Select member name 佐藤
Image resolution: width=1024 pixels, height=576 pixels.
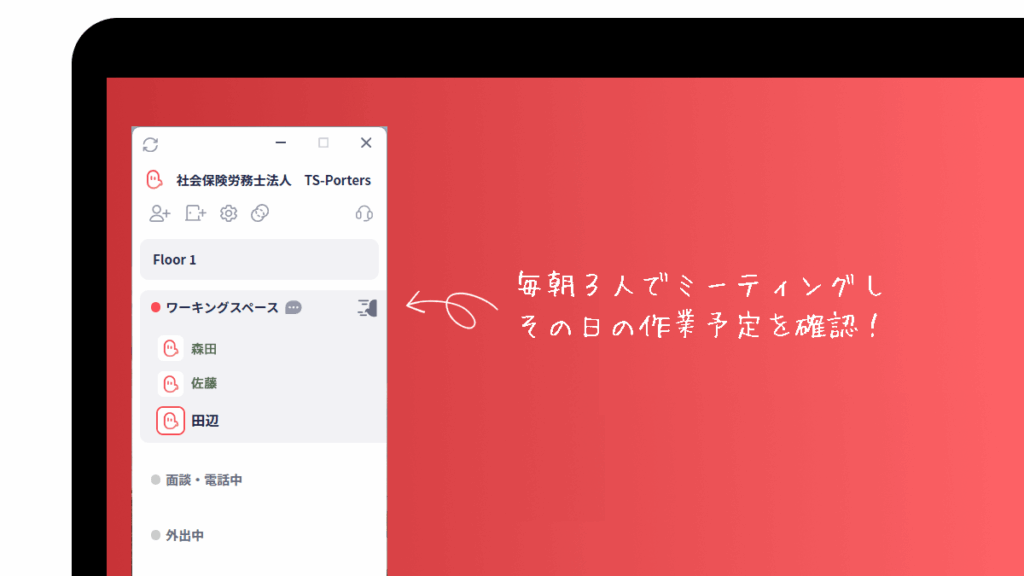(x=204, y=383)
